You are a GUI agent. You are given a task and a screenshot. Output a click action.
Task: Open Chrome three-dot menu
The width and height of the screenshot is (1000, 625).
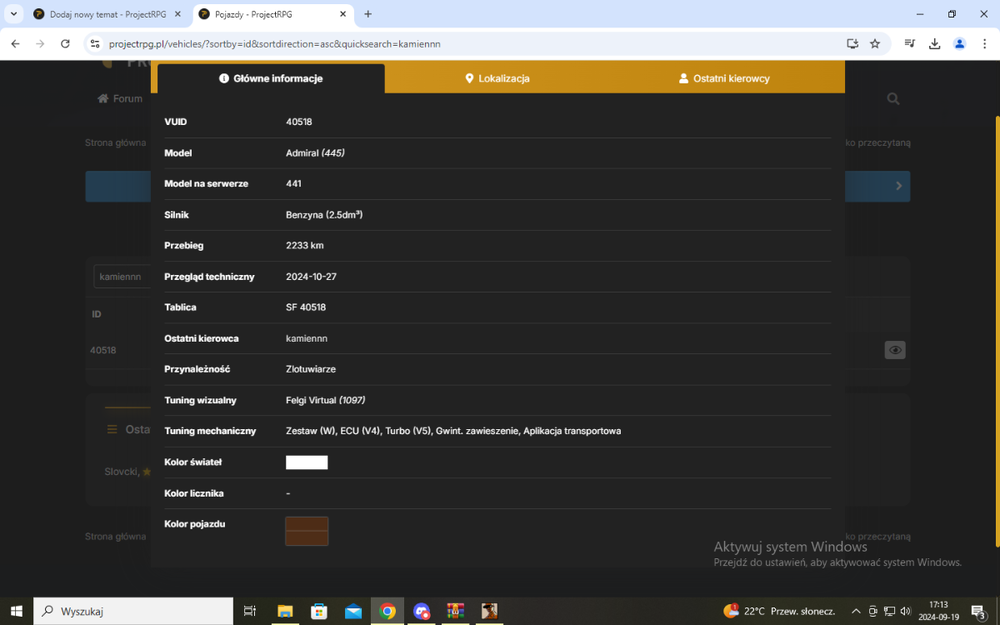click(x=985, y=43)
